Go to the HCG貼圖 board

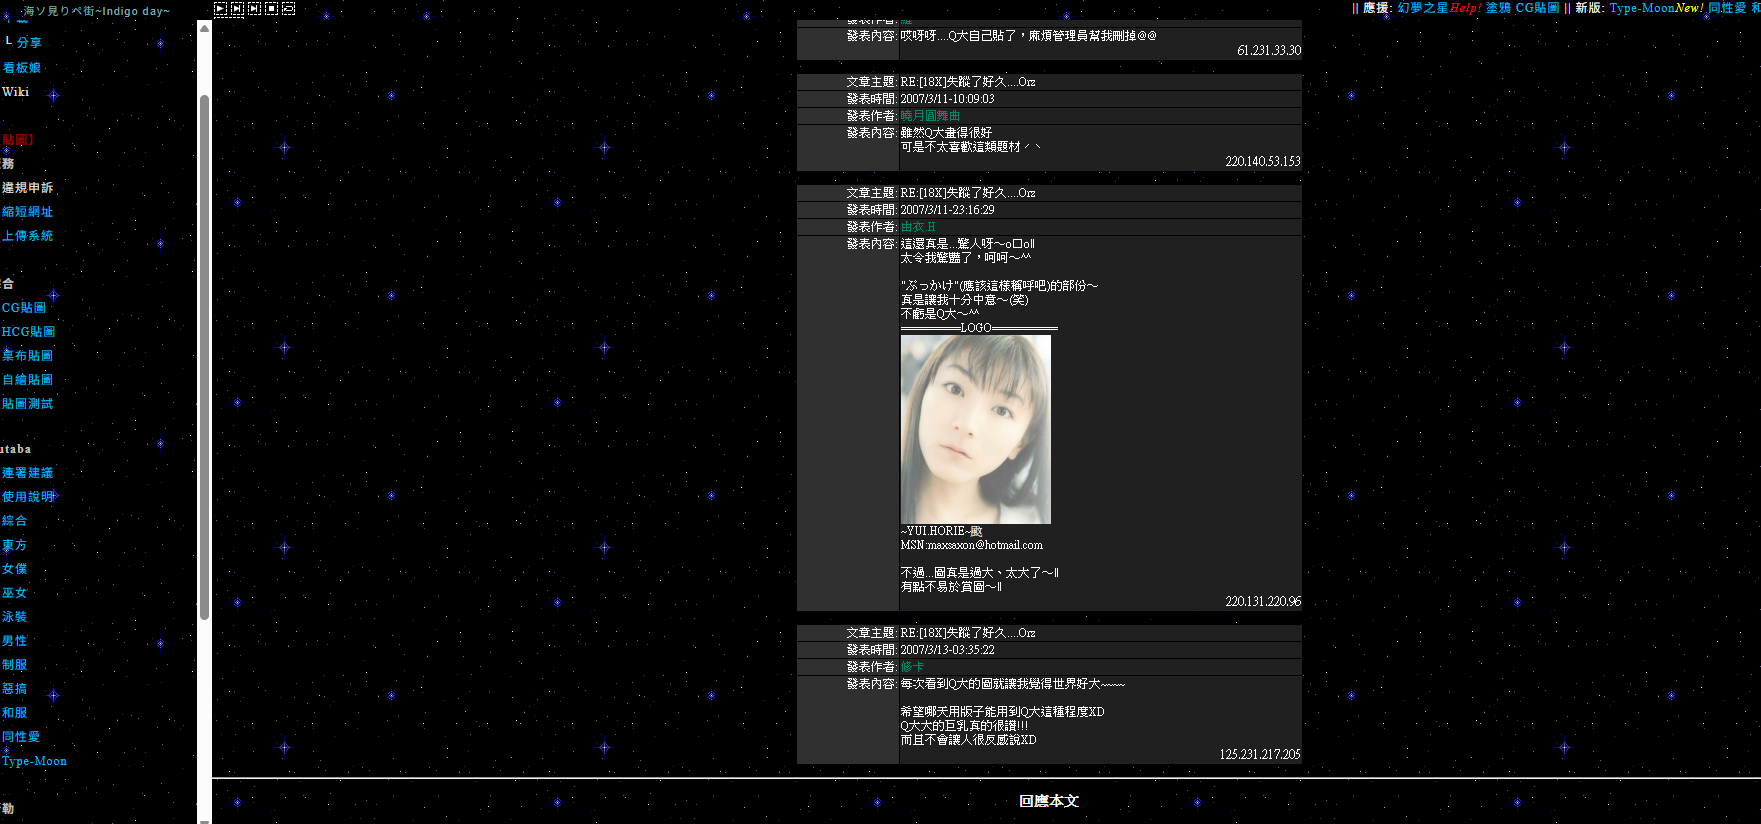coord(28,332)
